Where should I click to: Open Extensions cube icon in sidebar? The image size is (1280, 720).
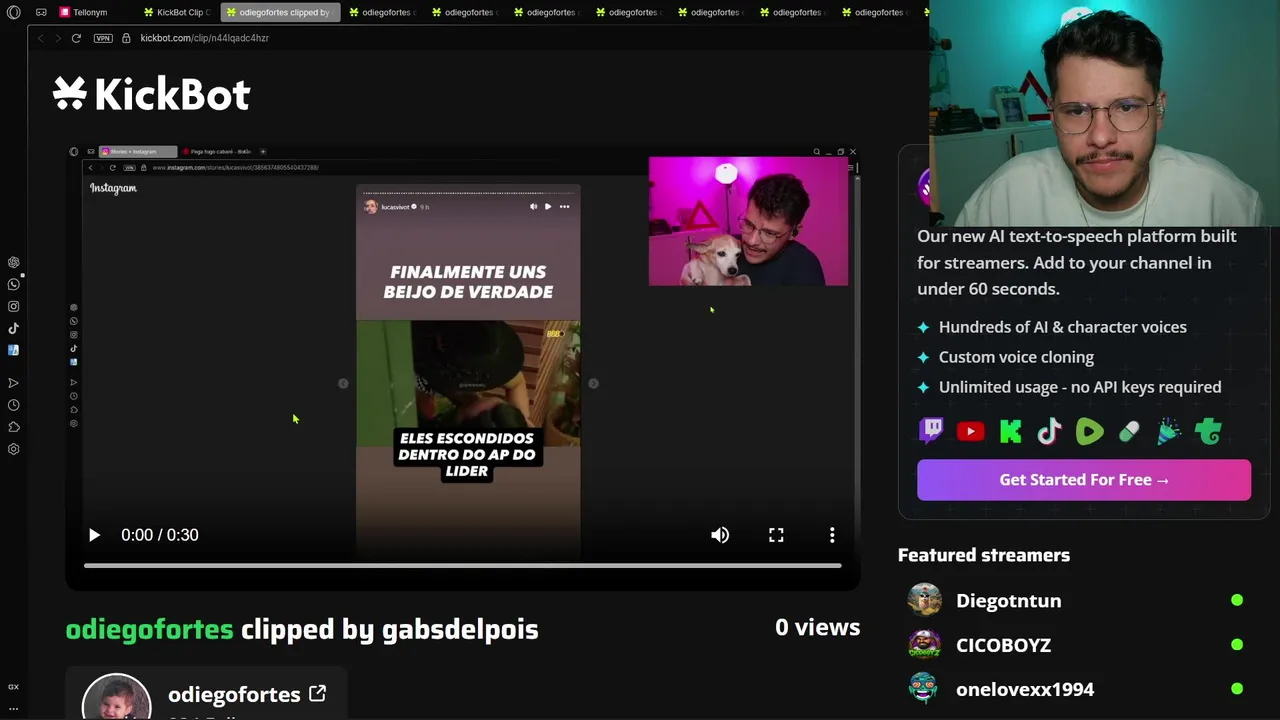(x=13, y=427)
